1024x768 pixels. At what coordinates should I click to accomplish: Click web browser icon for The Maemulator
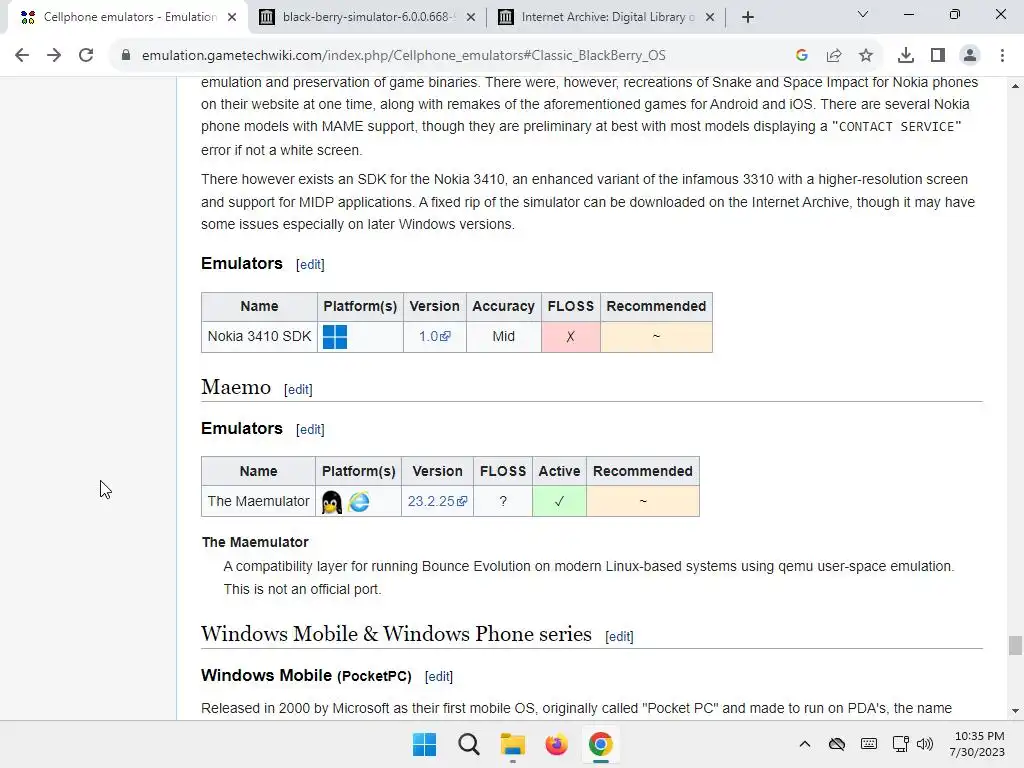pos(359,502)
